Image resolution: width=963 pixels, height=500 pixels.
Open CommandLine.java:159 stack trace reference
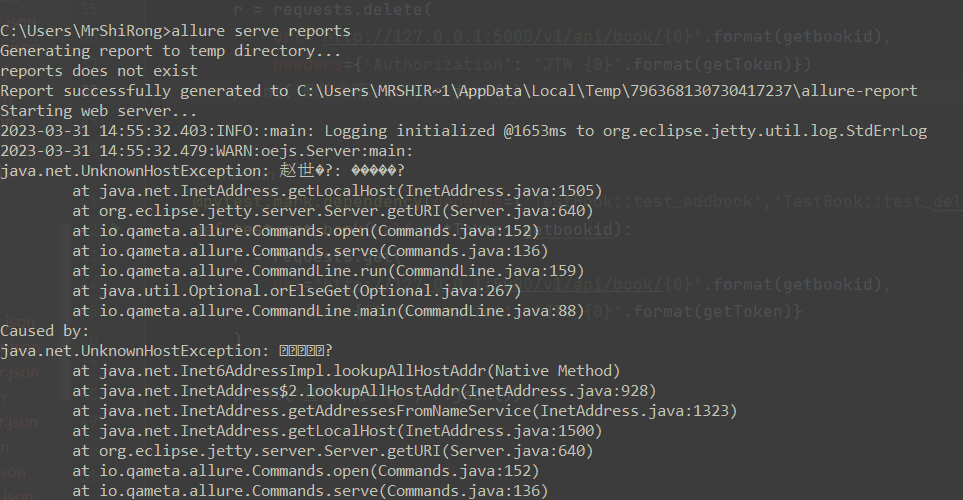[486, 271]
